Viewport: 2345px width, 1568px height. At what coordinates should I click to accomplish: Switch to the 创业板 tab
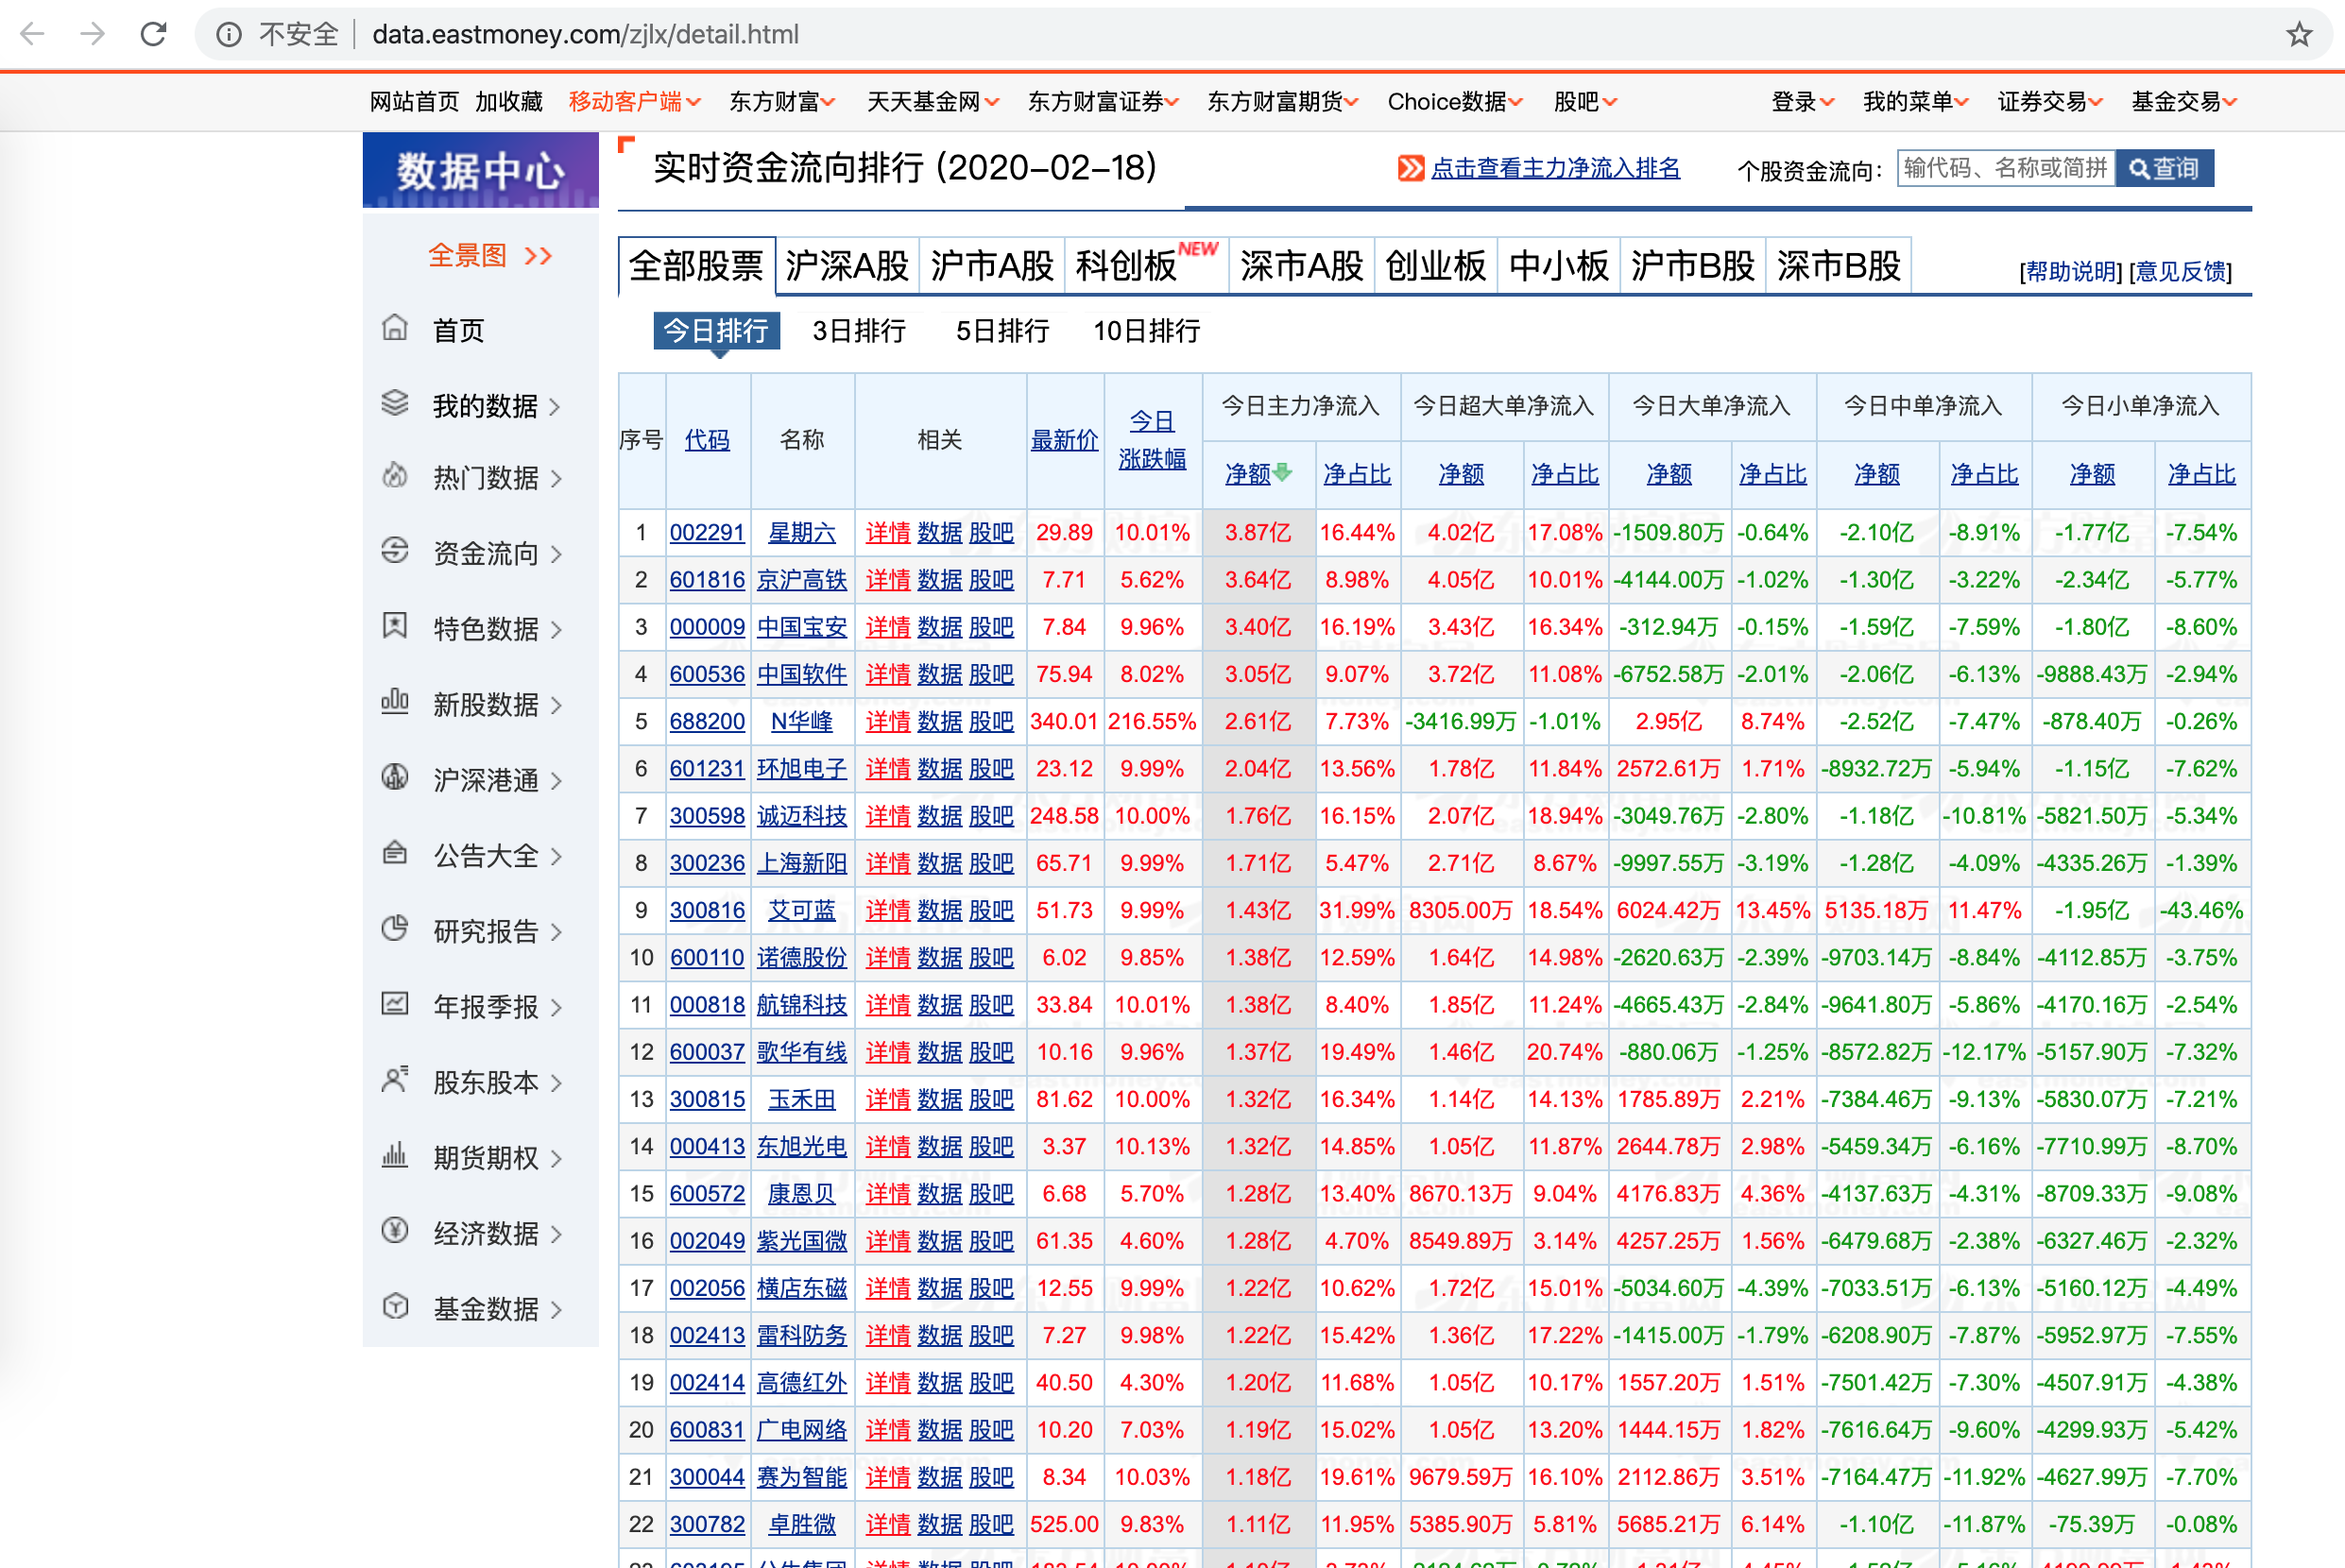click(1434, 266)
